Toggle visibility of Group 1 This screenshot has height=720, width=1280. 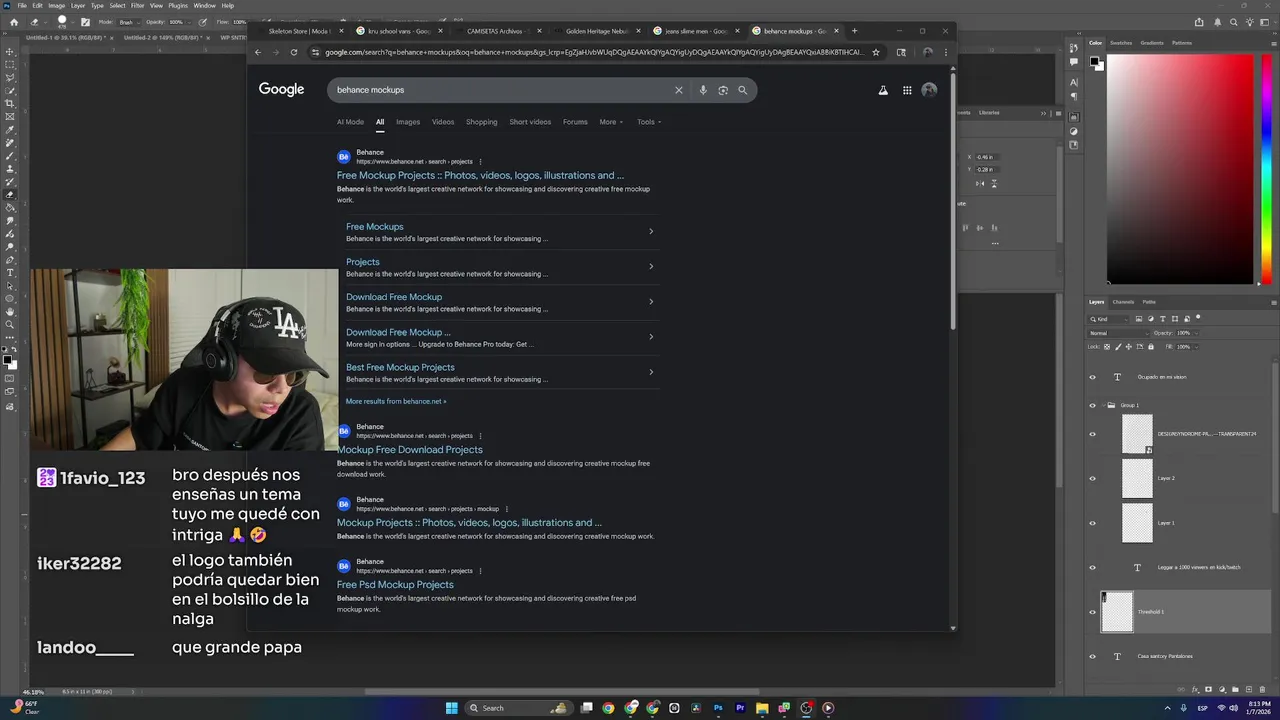tap(1092, 405)
